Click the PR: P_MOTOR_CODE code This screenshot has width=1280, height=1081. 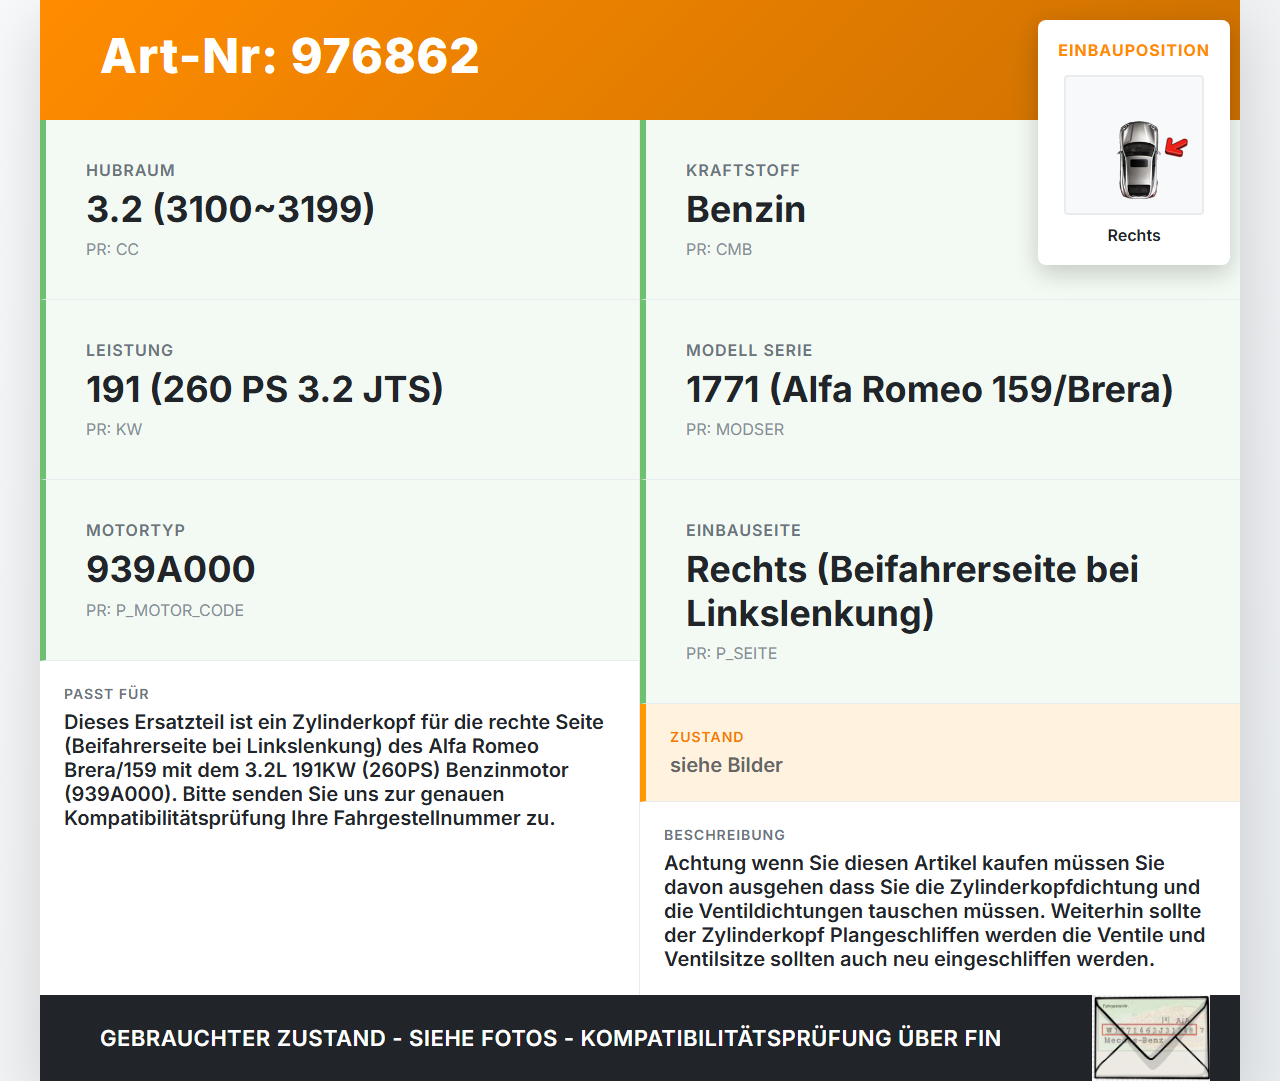(165, 610)
